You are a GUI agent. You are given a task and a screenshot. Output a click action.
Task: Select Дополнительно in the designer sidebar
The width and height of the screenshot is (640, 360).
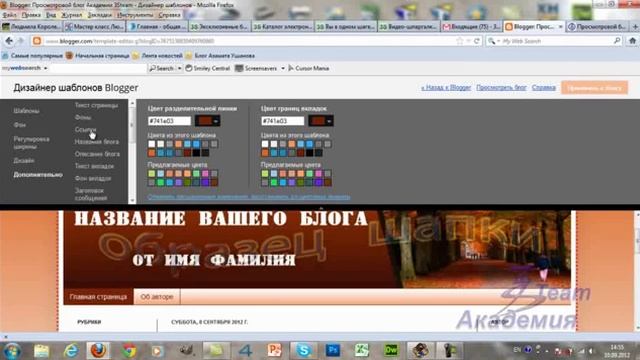point(38,175)
